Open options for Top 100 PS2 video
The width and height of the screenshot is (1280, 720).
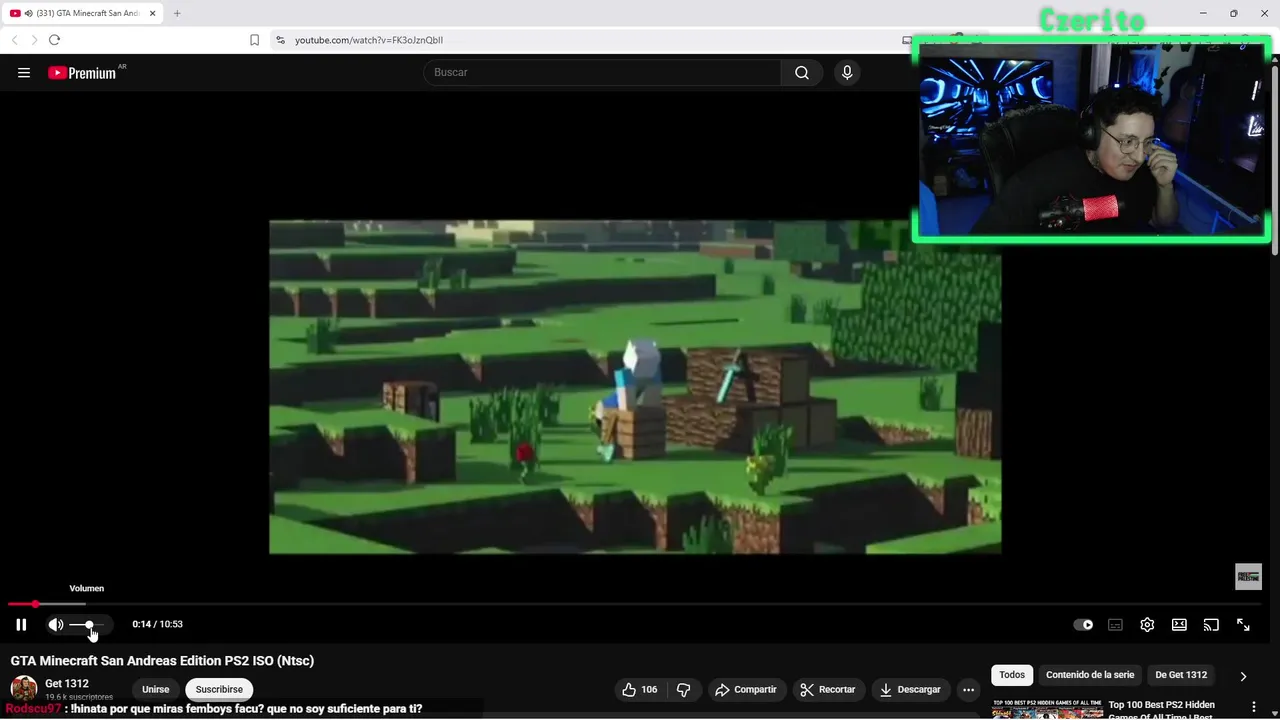(x=1254, y=707)
